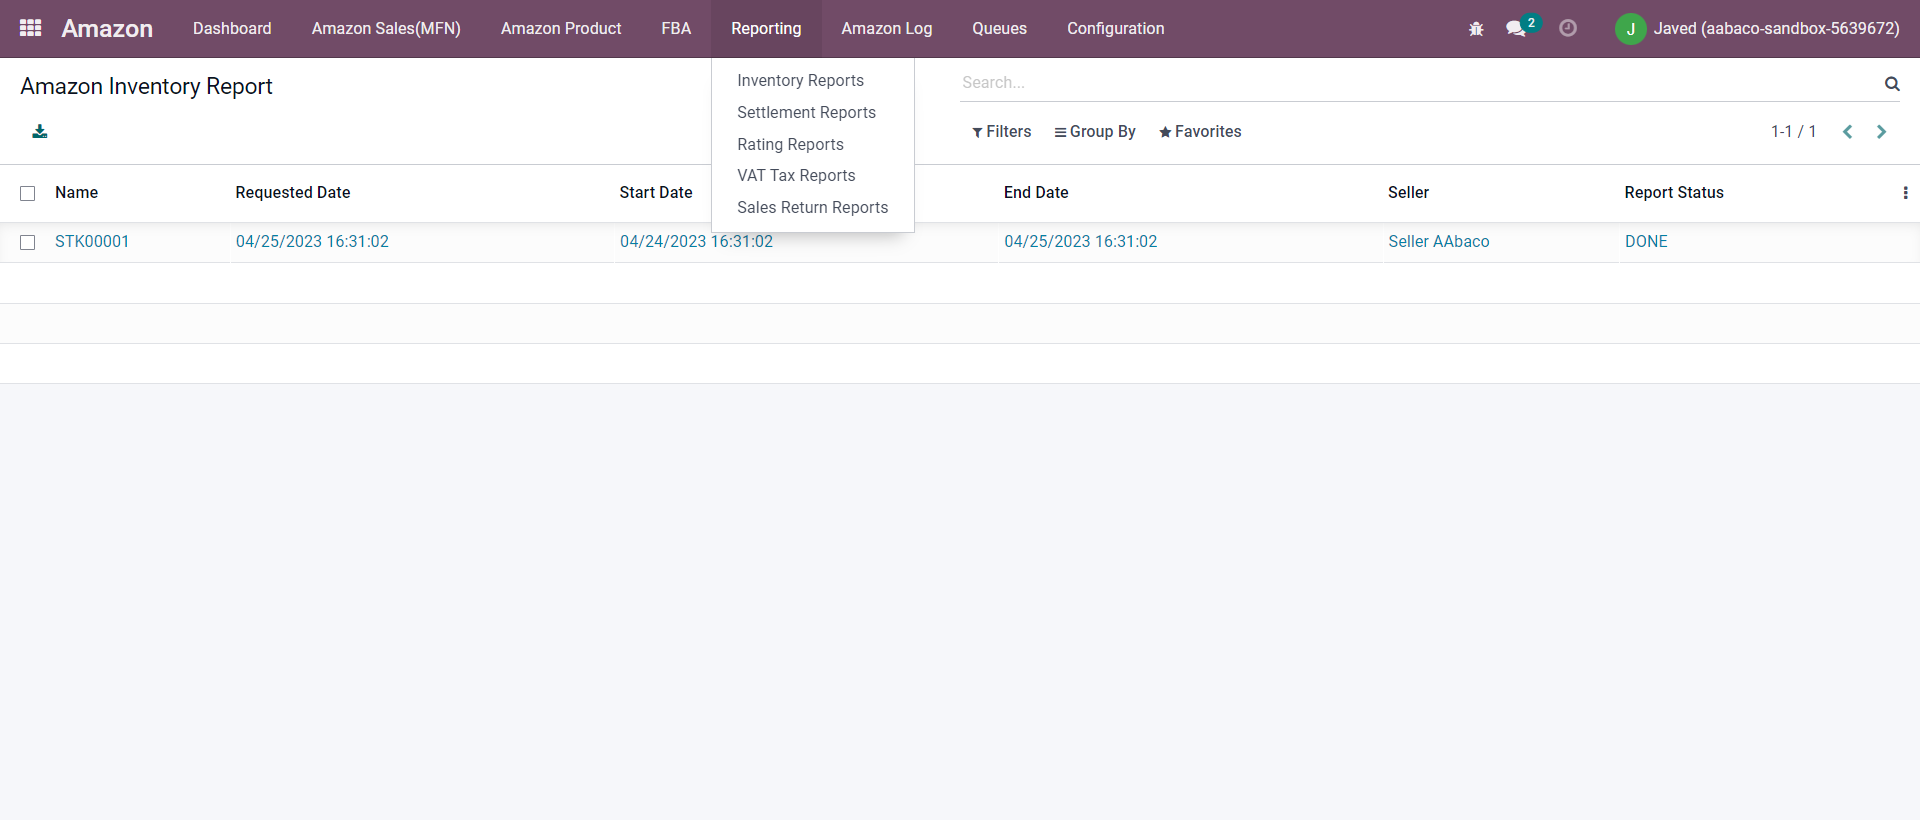Open the apps grid menu icon
Viewport: 1920px width, 820px height.
coord(31,28)
